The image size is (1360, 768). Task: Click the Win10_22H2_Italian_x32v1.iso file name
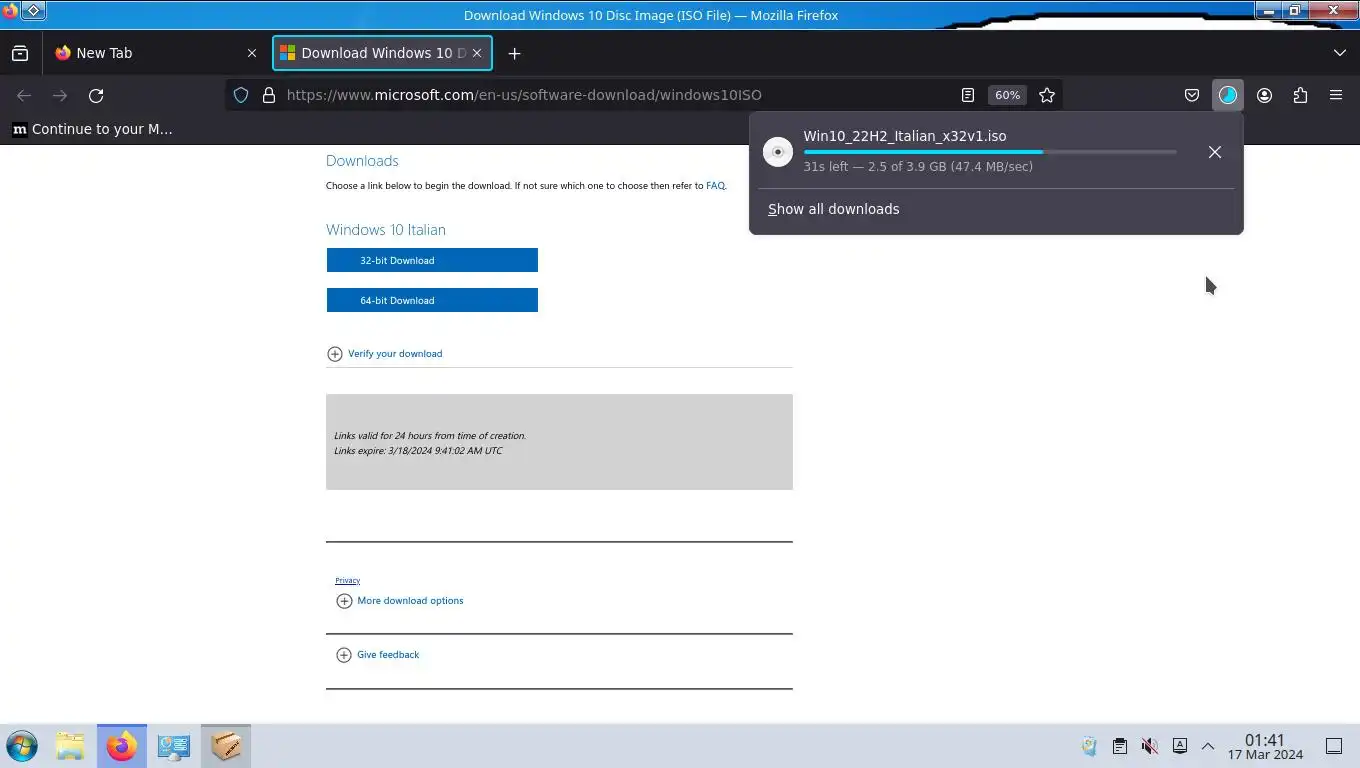pos(905,136)
